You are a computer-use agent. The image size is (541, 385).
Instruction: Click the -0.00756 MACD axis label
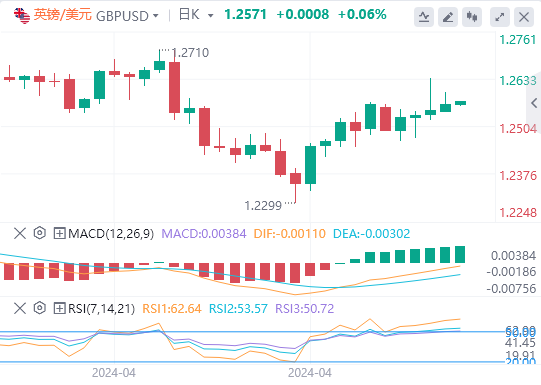tap(511, 288)
